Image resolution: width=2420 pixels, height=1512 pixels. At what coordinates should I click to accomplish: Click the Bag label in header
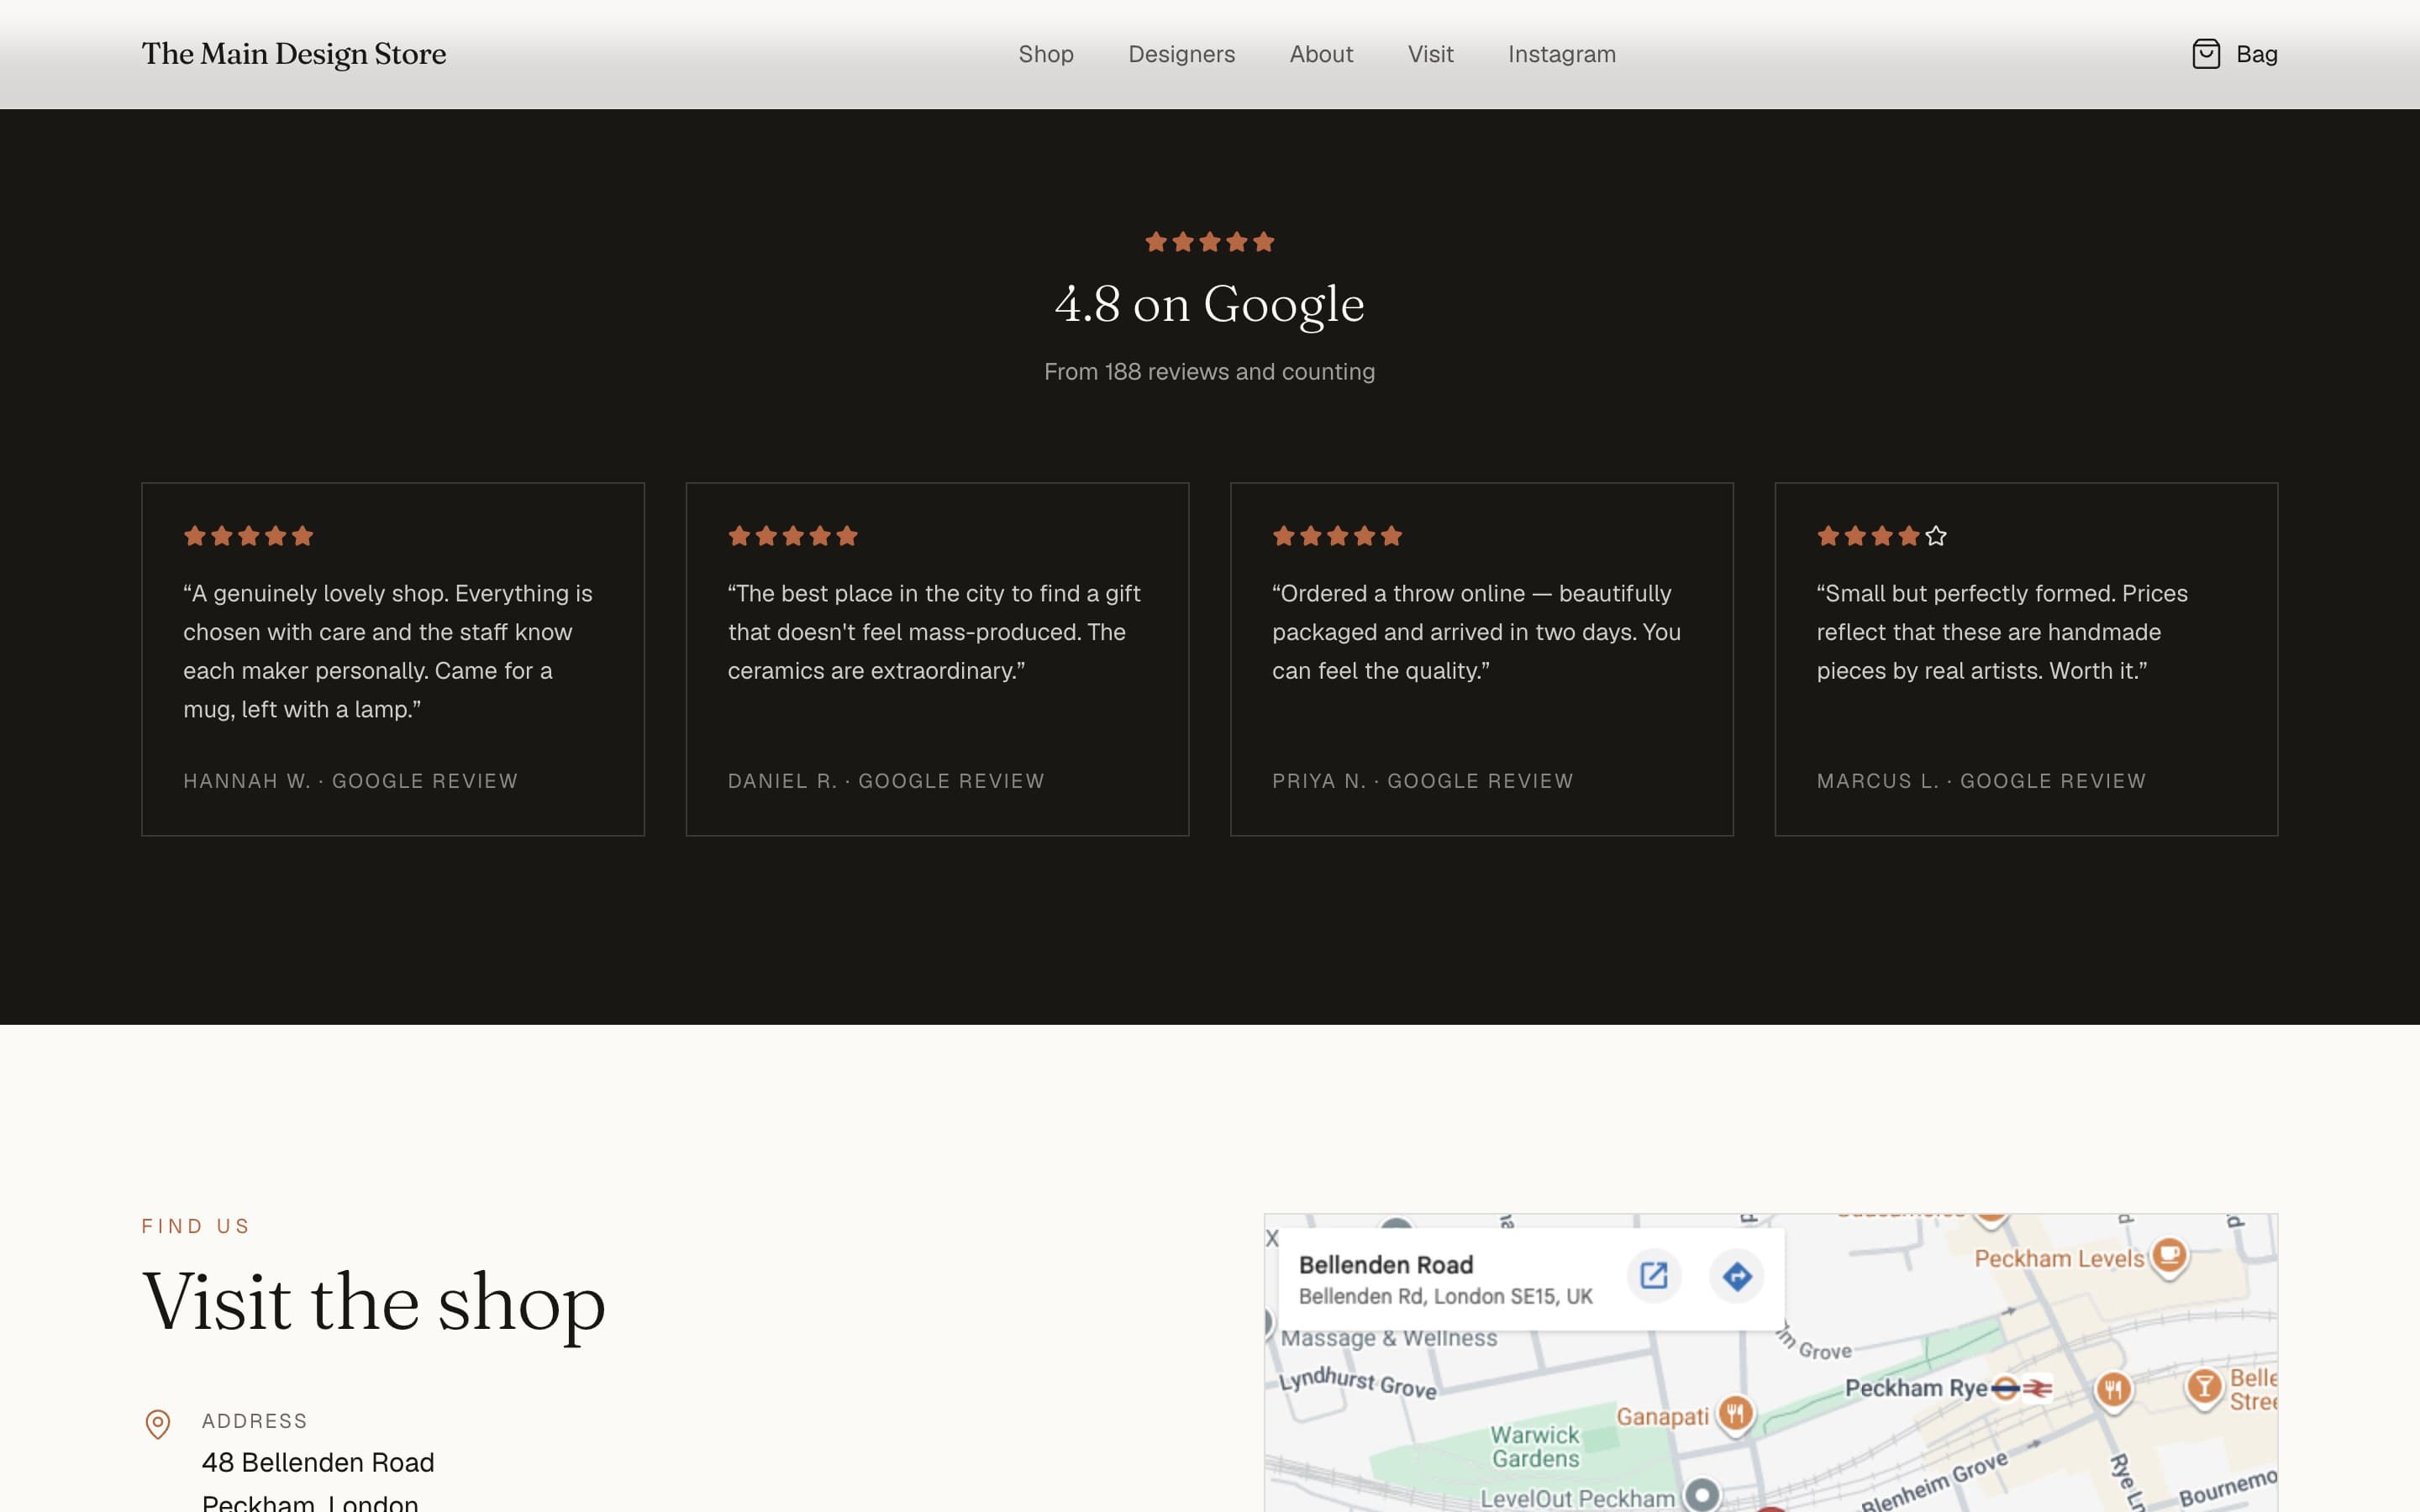click(2256, 54)
